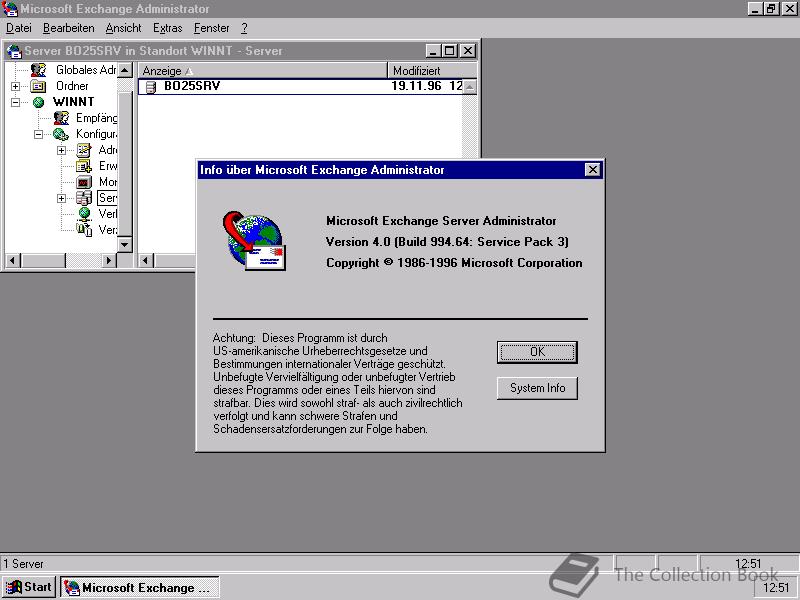Open the Bearbeiten menu
800x600 pixels.
[68, 28]
